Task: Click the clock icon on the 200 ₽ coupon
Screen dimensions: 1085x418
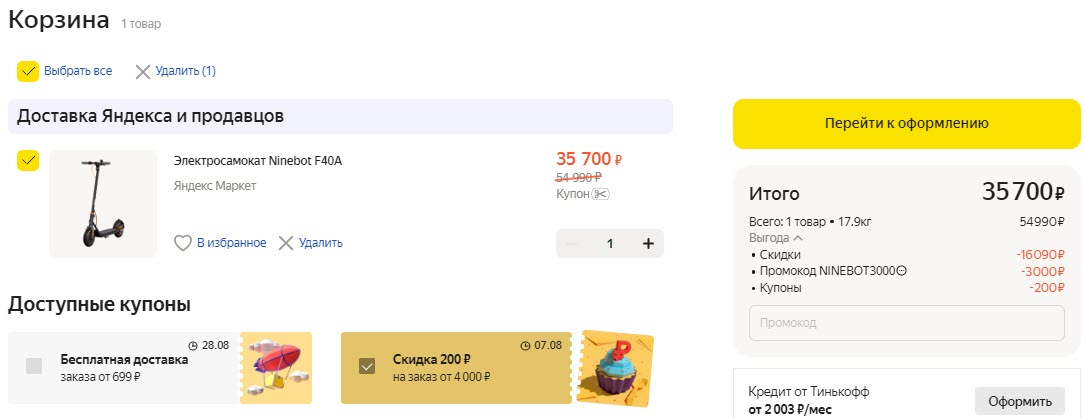Action: point(525,346)
